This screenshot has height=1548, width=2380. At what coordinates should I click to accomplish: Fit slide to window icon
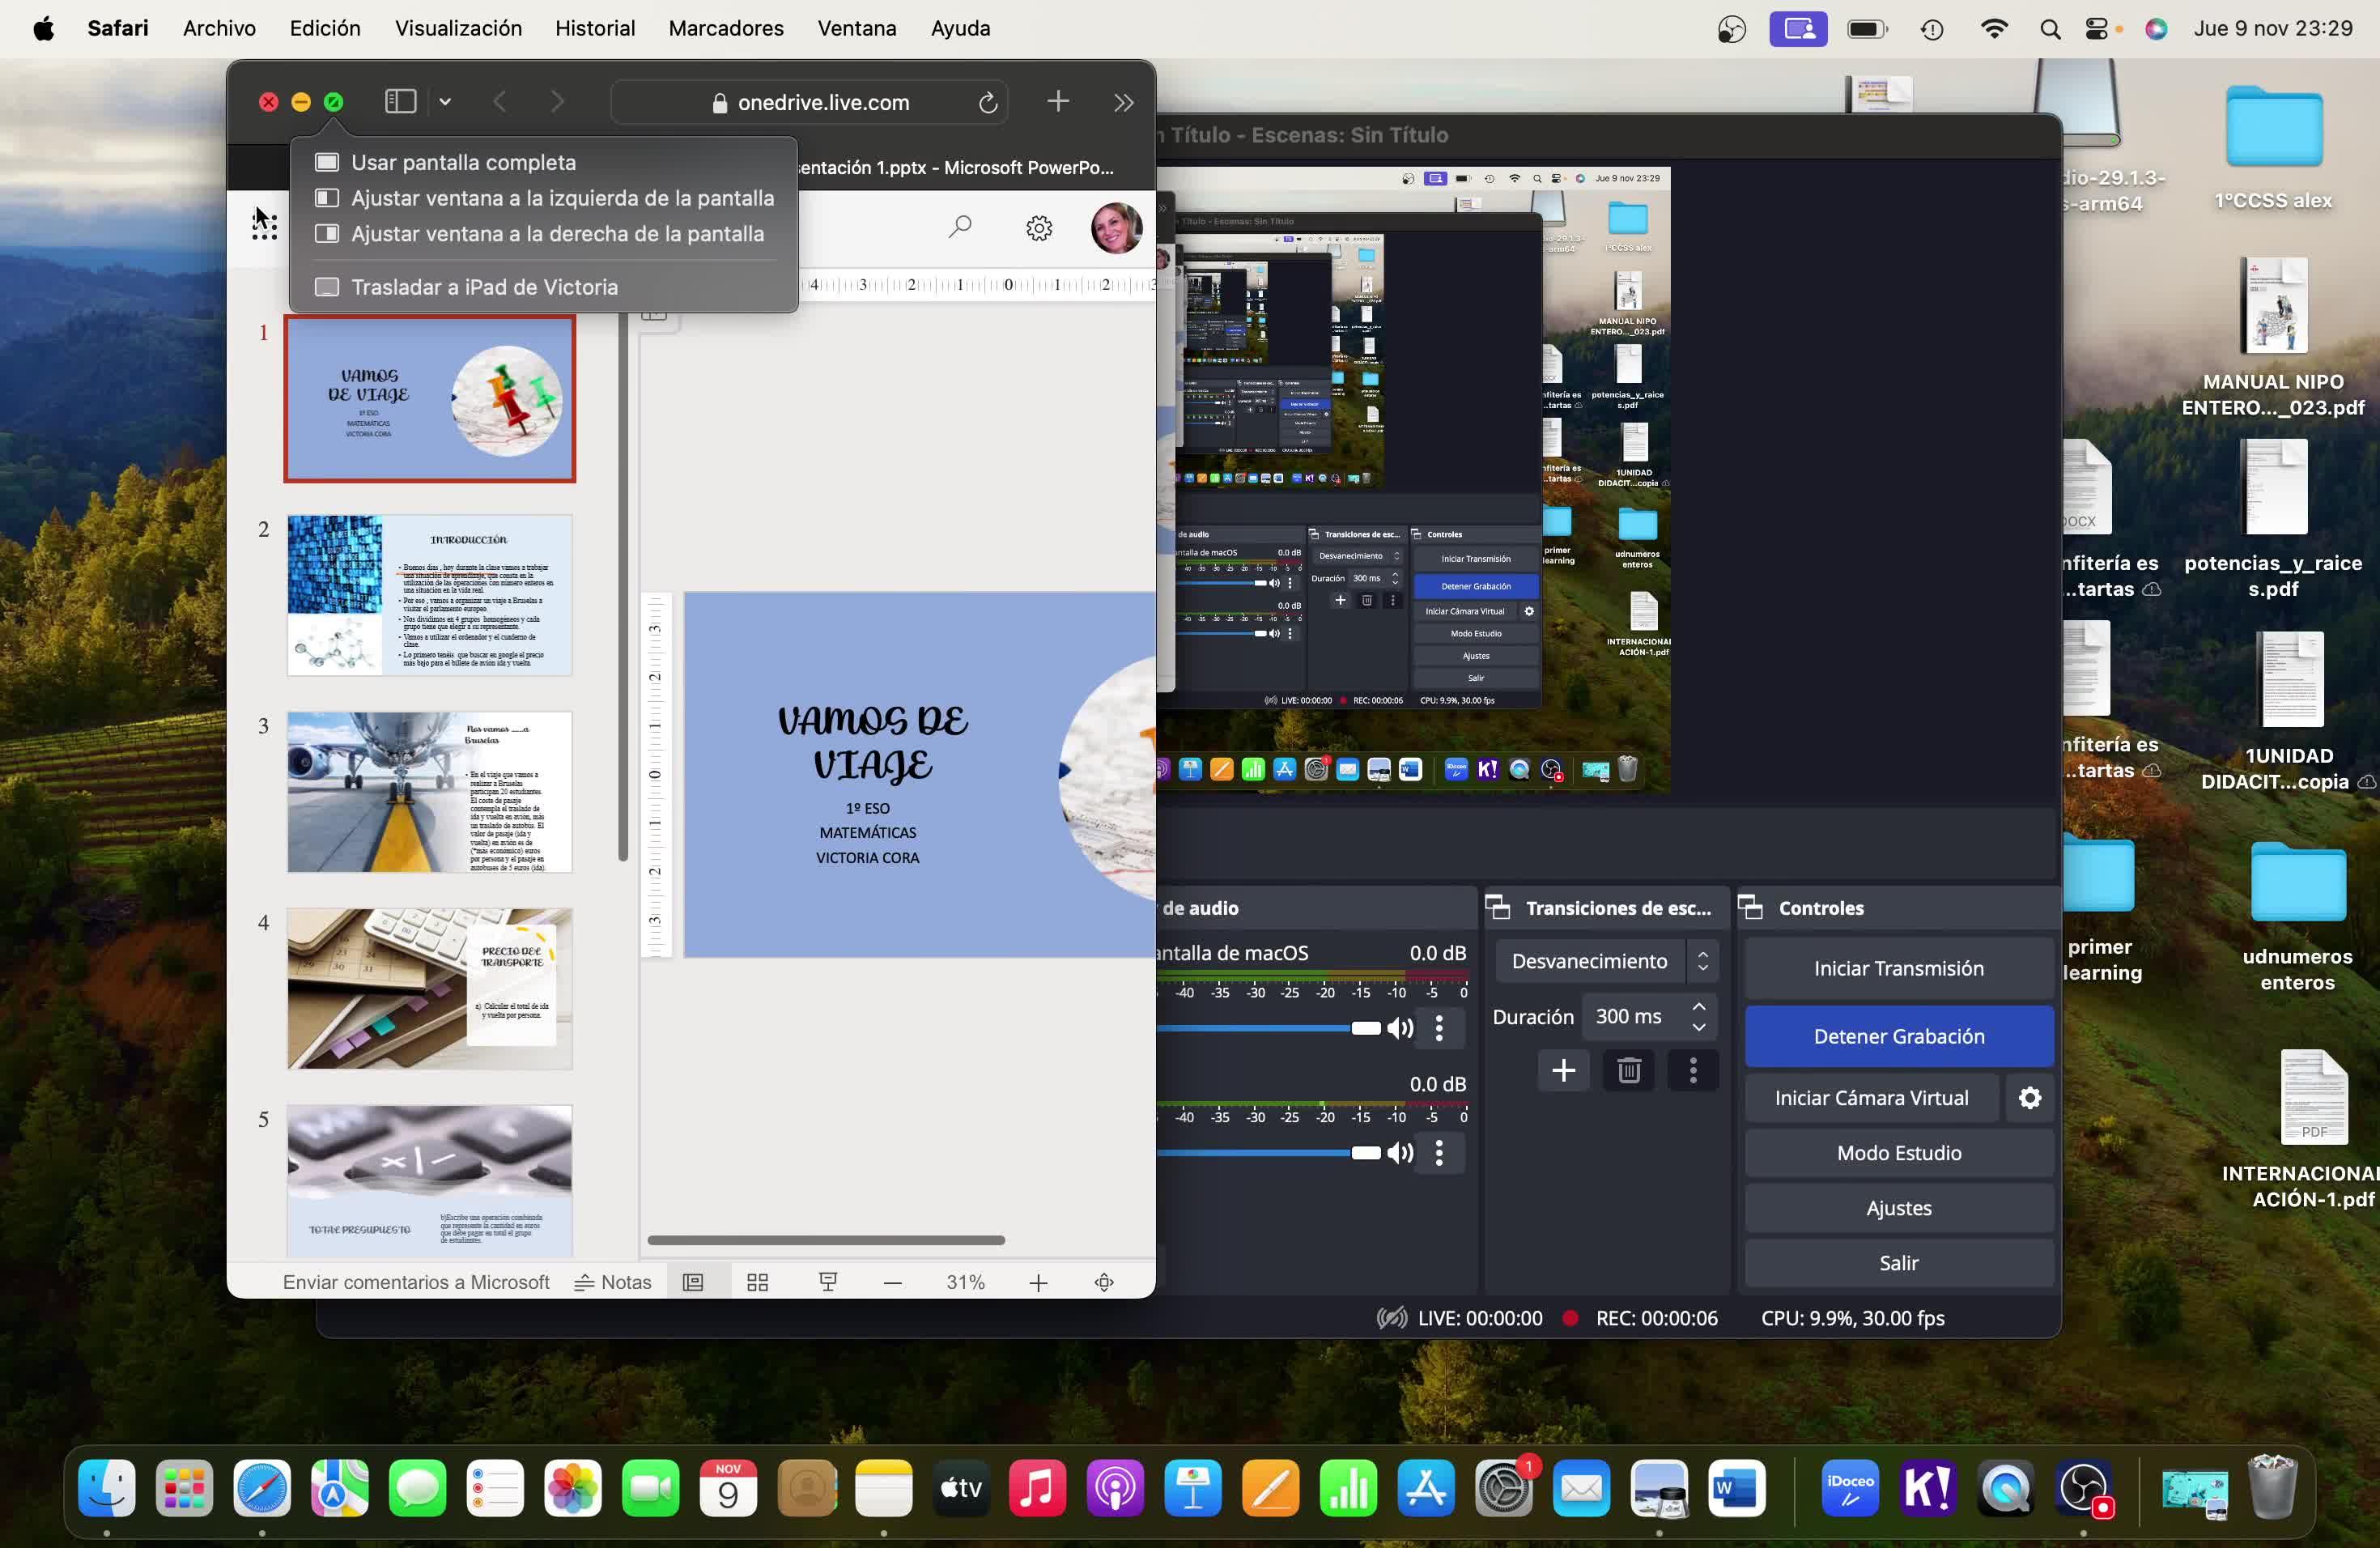(x=1104, y=1282)
